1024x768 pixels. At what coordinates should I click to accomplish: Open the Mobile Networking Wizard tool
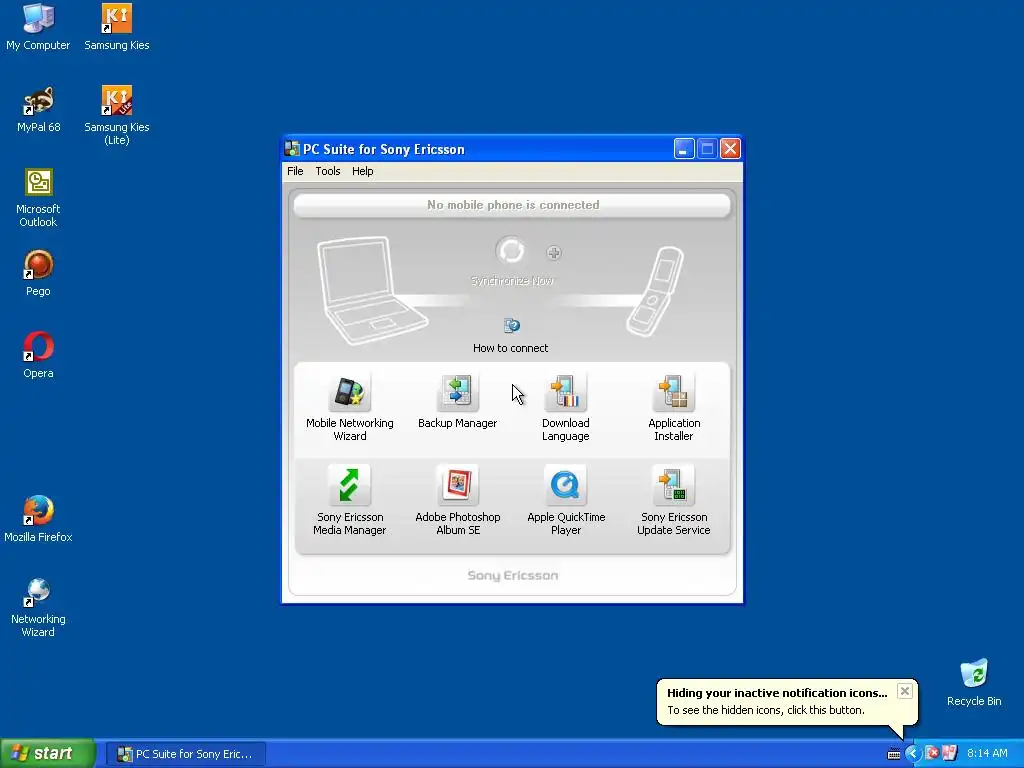coord(349,408)
